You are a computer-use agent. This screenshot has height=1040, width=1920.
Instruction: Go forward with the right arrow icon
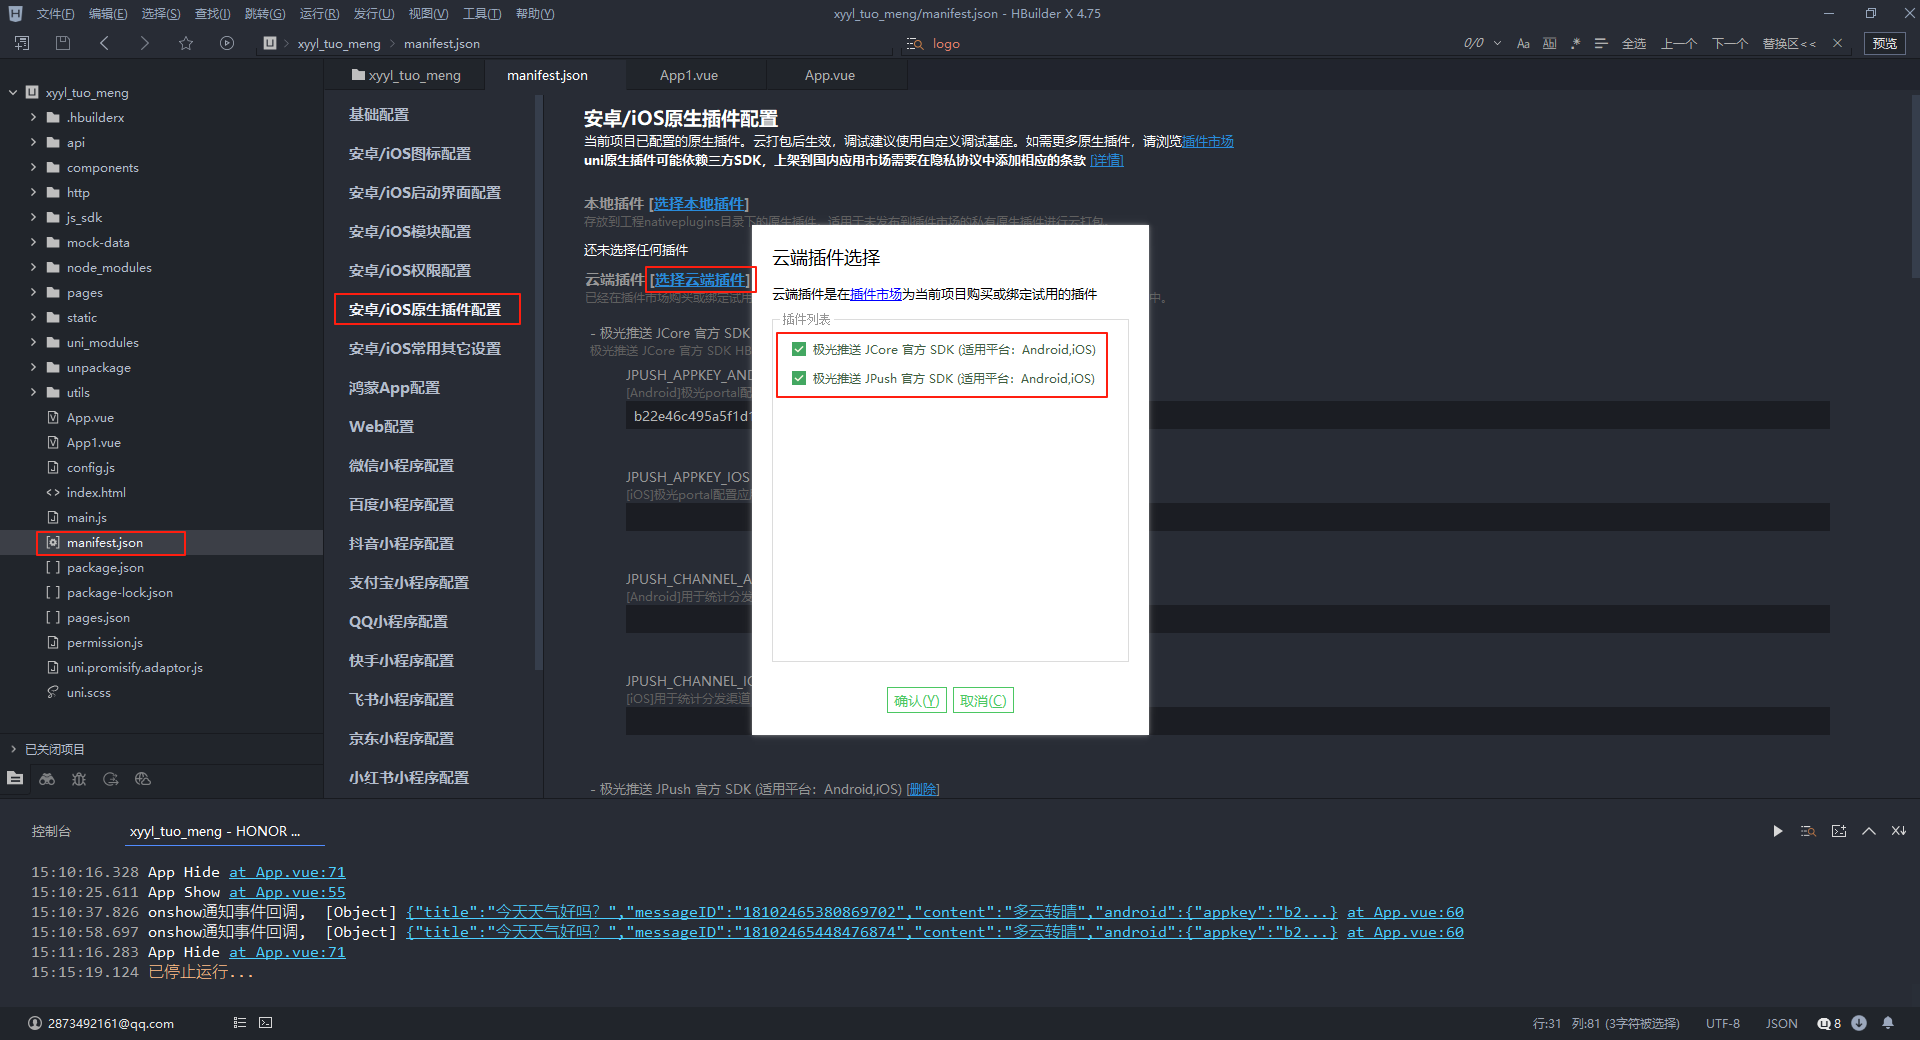tap(145, 43)
